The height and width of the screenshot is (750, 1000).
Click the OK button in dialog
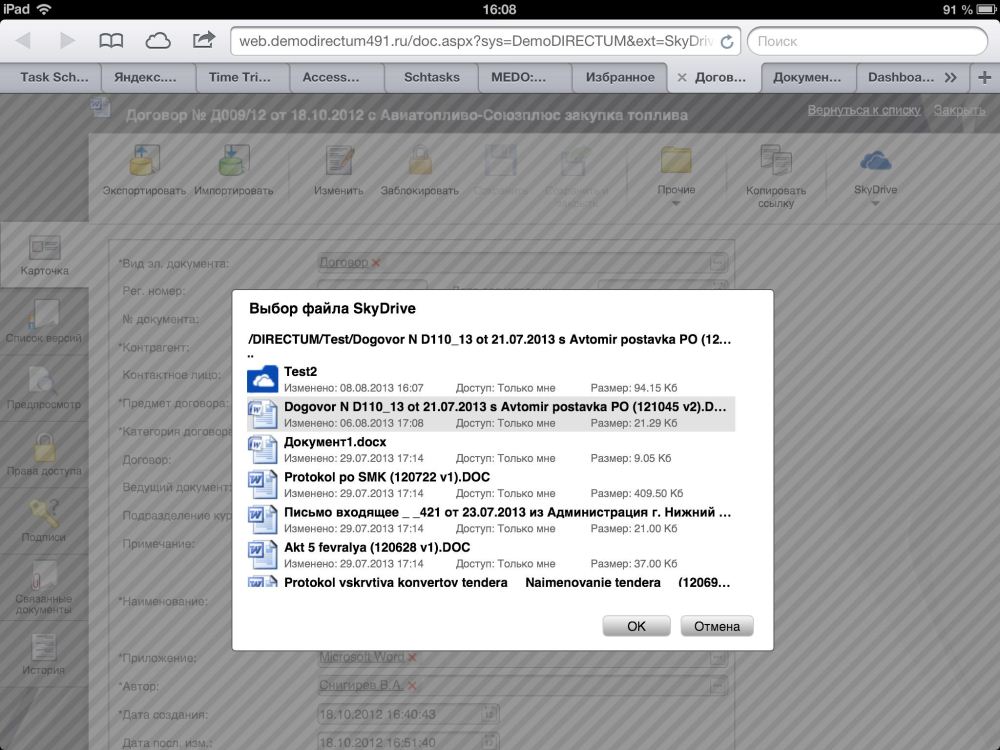(636, 626)
